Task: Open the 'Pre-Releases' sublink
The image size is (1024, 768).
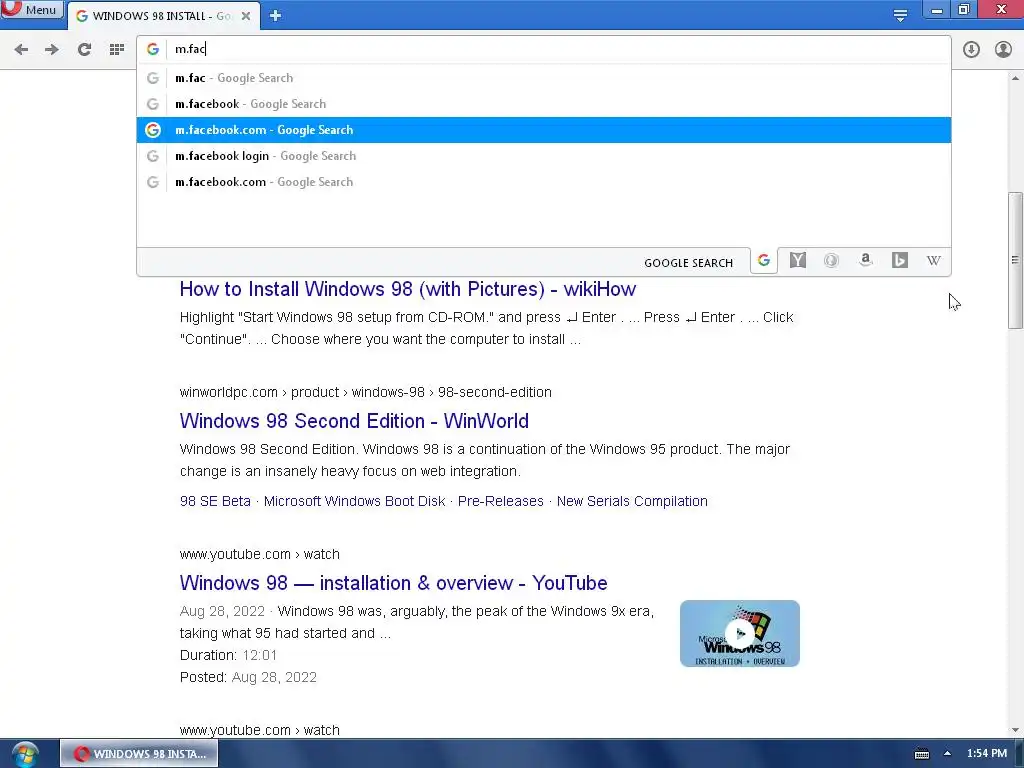Action: [500, 501]
